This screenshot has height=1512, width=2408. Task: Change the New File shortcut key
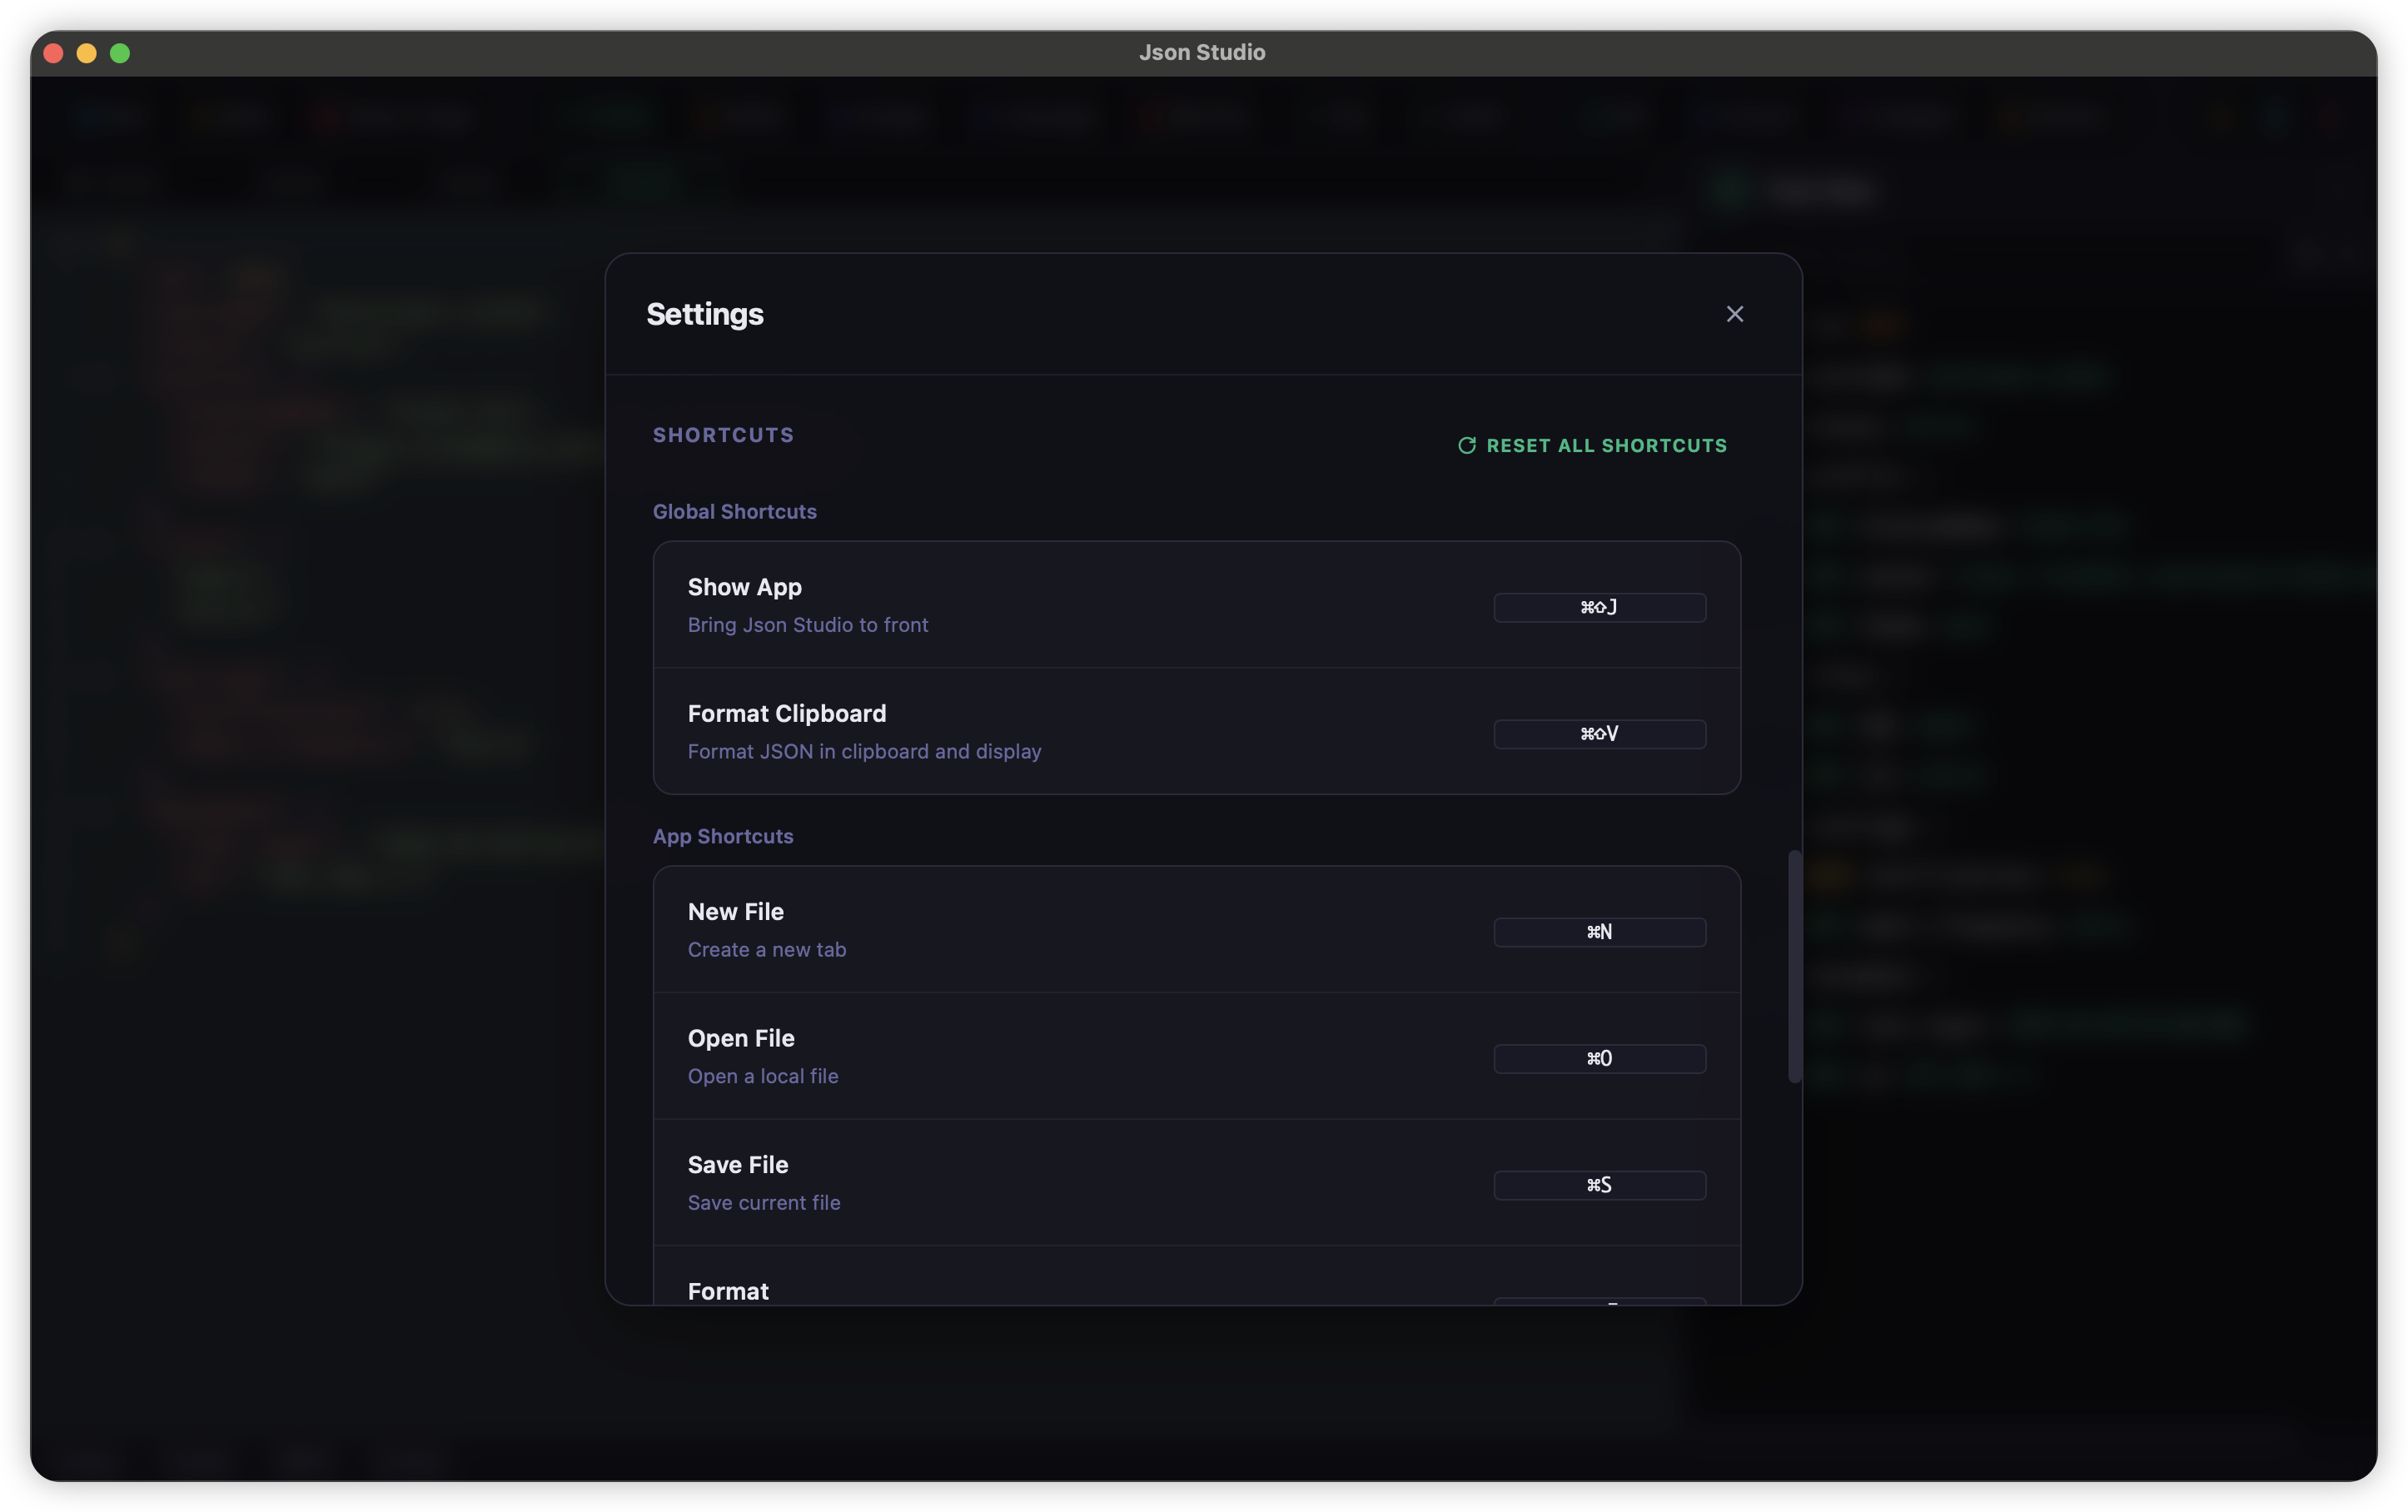1599,931
